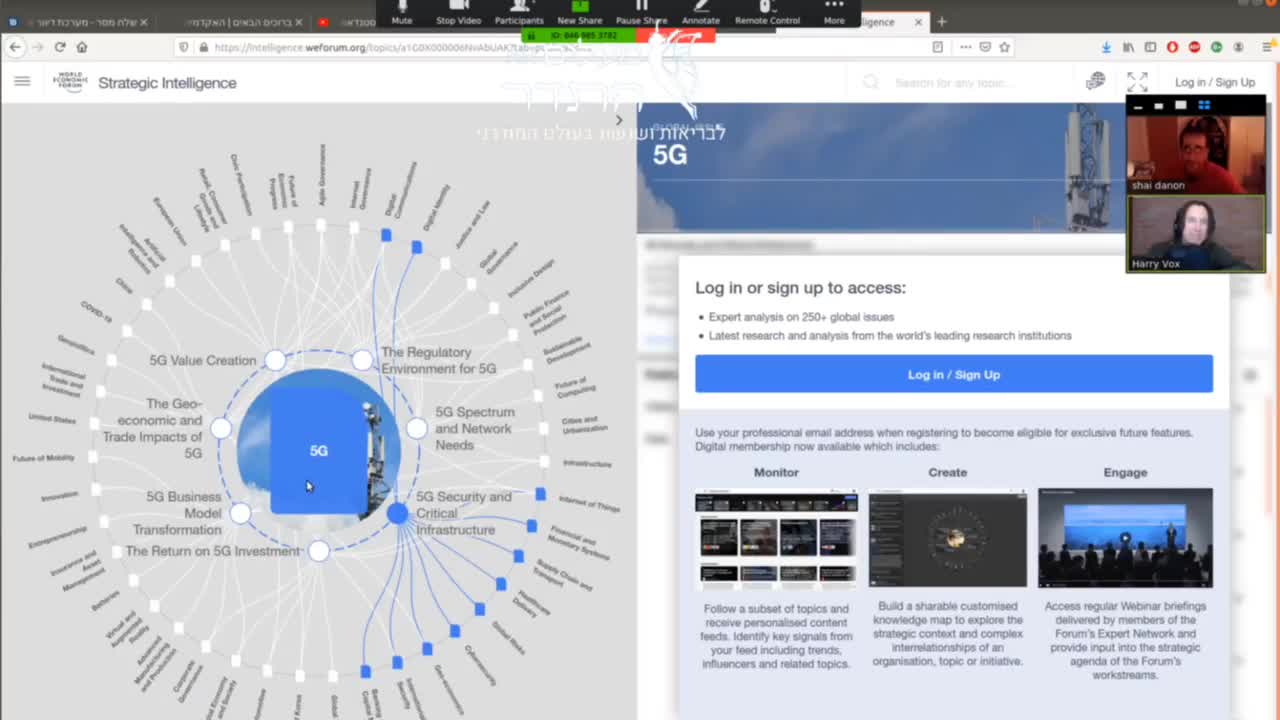
Task: Click the Participants icon in Zoom toolbar
Action: 519,12
